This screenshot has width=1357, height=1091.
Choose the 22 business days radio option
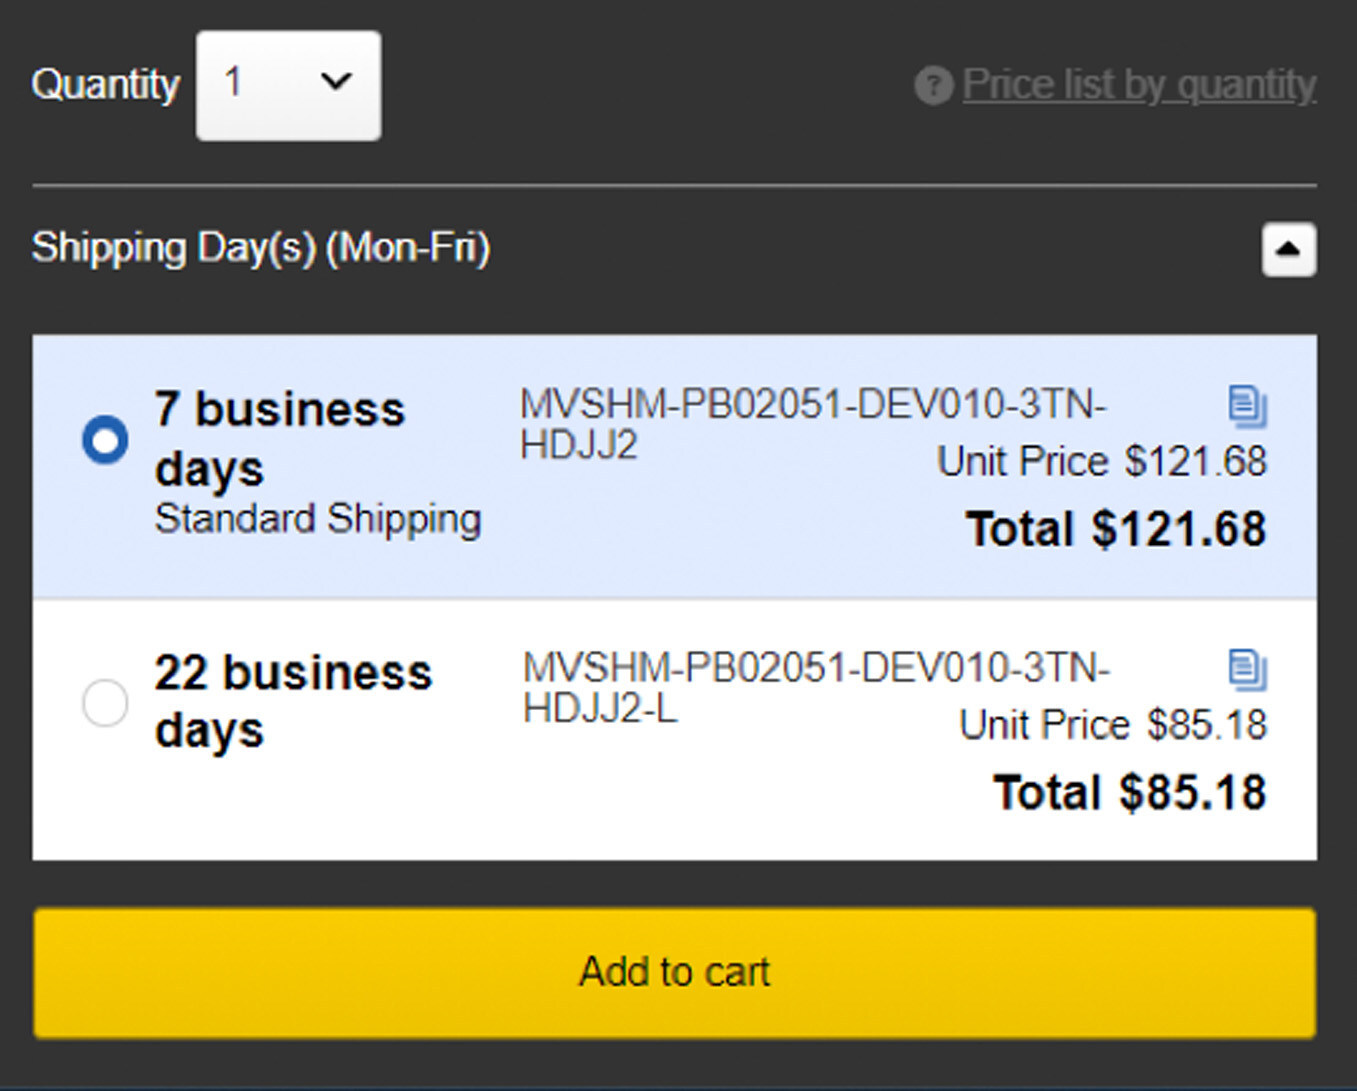(x=105, y=703)
